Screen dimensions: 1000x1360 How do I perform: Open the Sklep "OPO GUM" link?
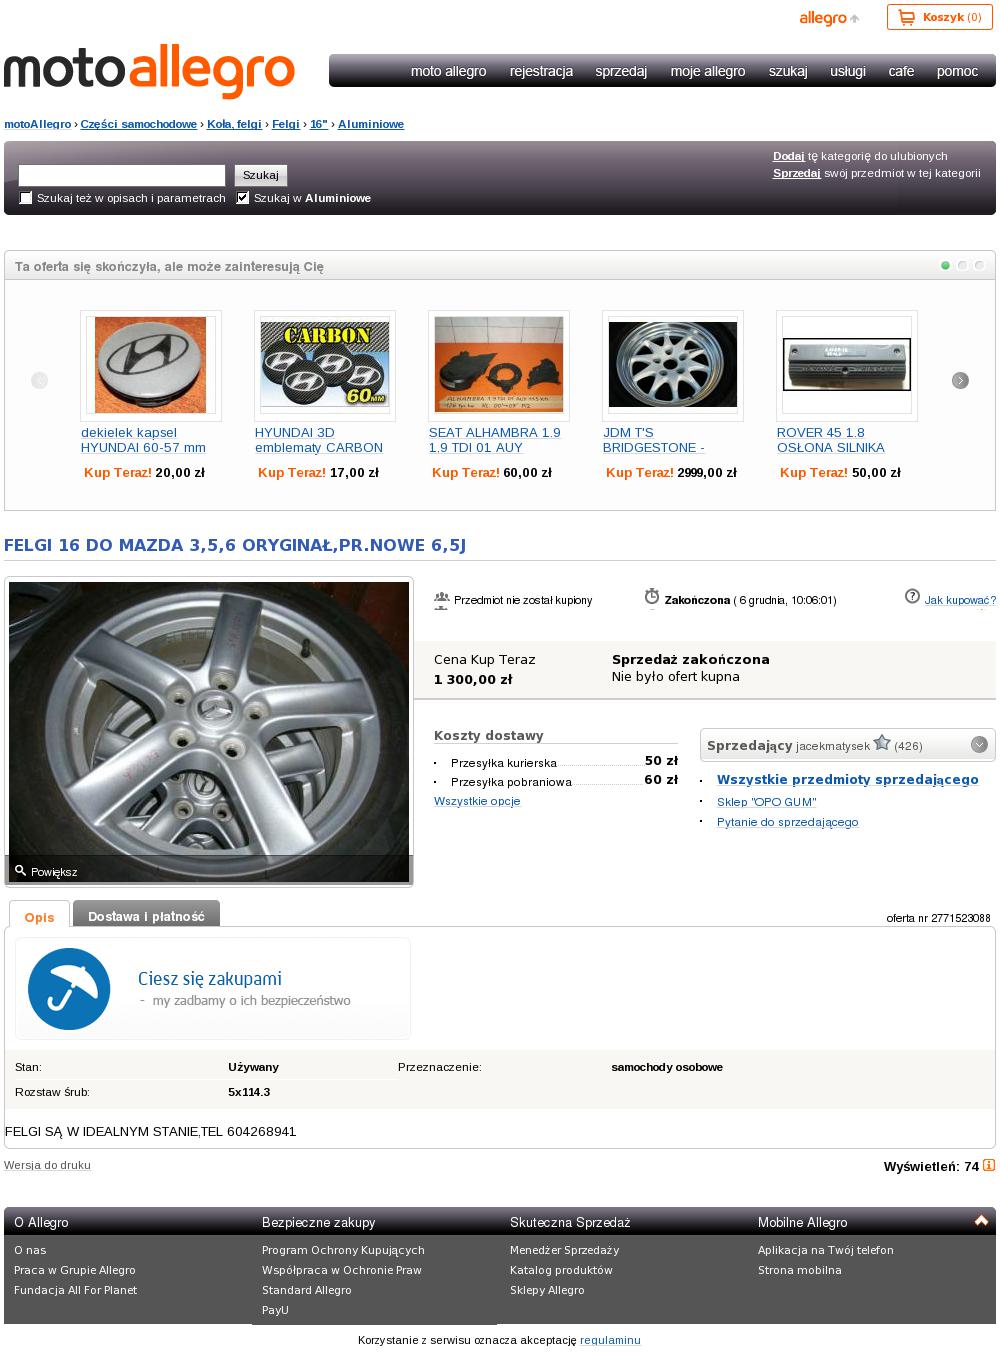coord(767,802)
